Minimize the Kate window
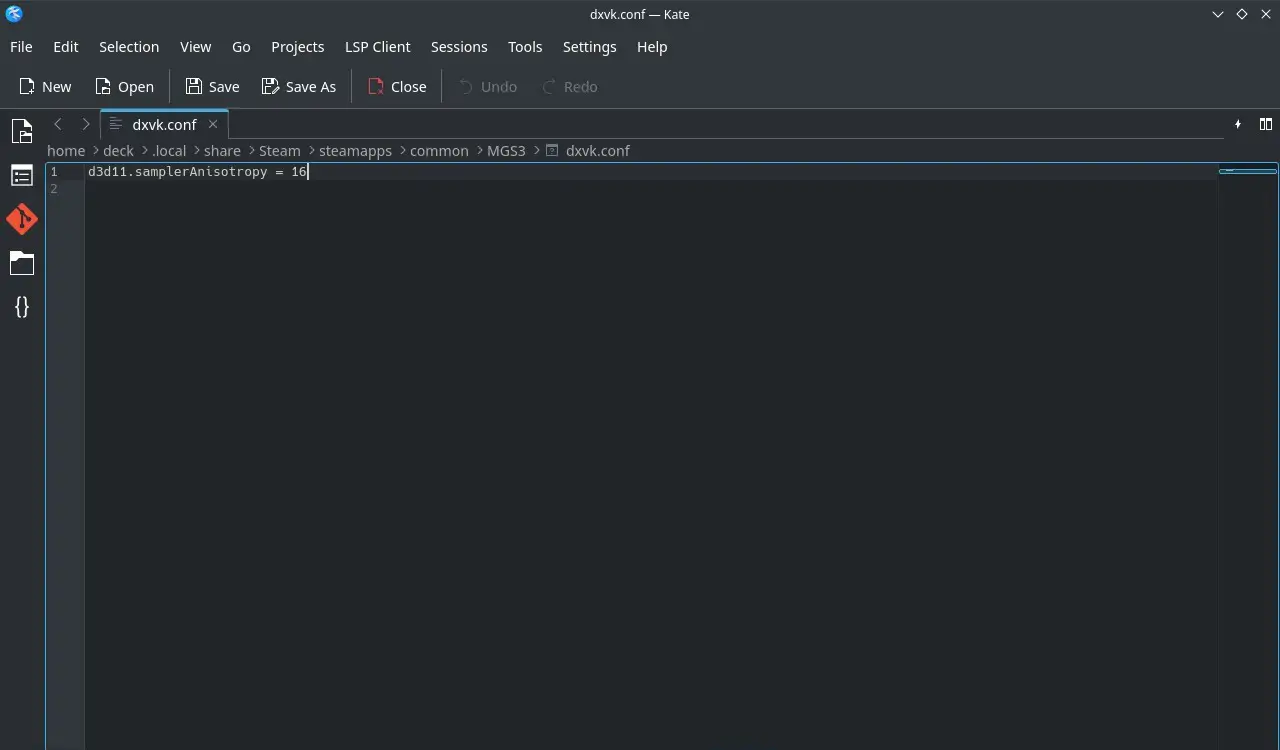Image resolution: width=1280 pixels, height=750 pixels. tap(1218, 14)
